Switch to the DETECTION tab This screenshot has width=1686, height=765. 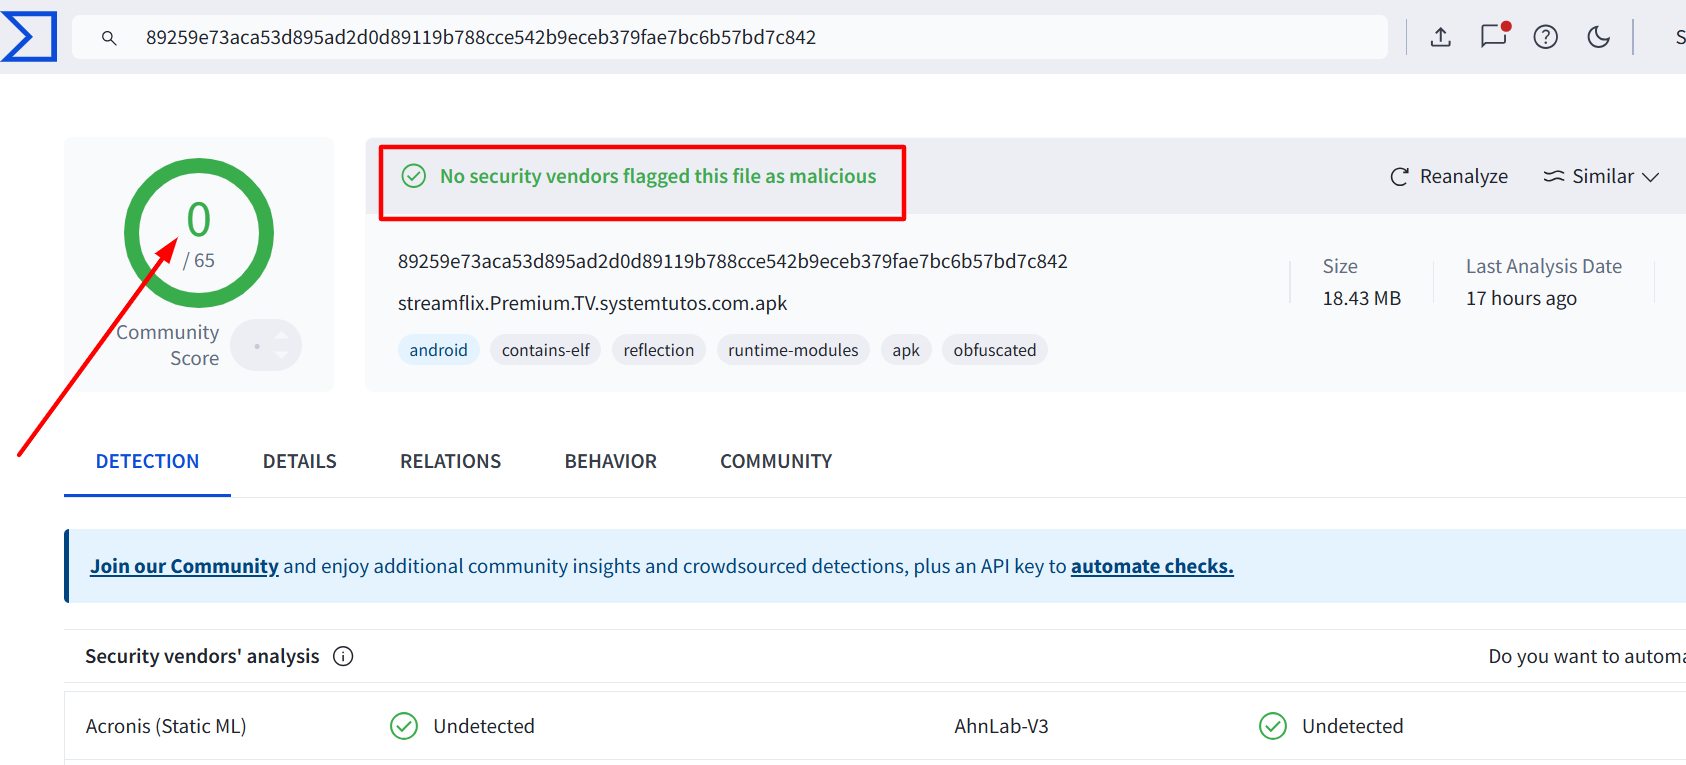click(x=147, y=461)
